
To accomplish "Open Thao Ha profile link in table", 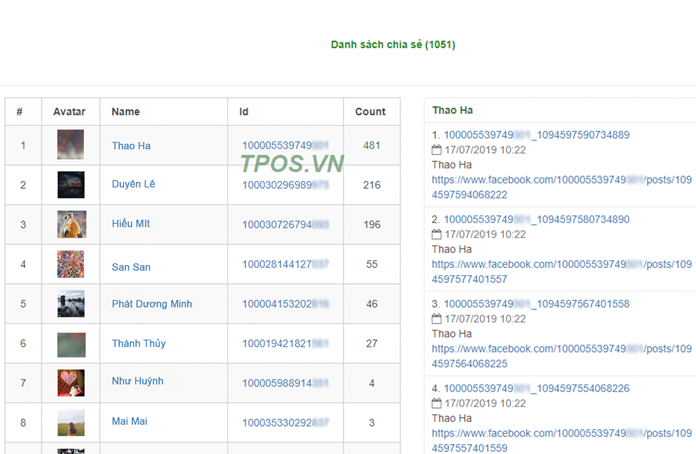I will [131, 146].
